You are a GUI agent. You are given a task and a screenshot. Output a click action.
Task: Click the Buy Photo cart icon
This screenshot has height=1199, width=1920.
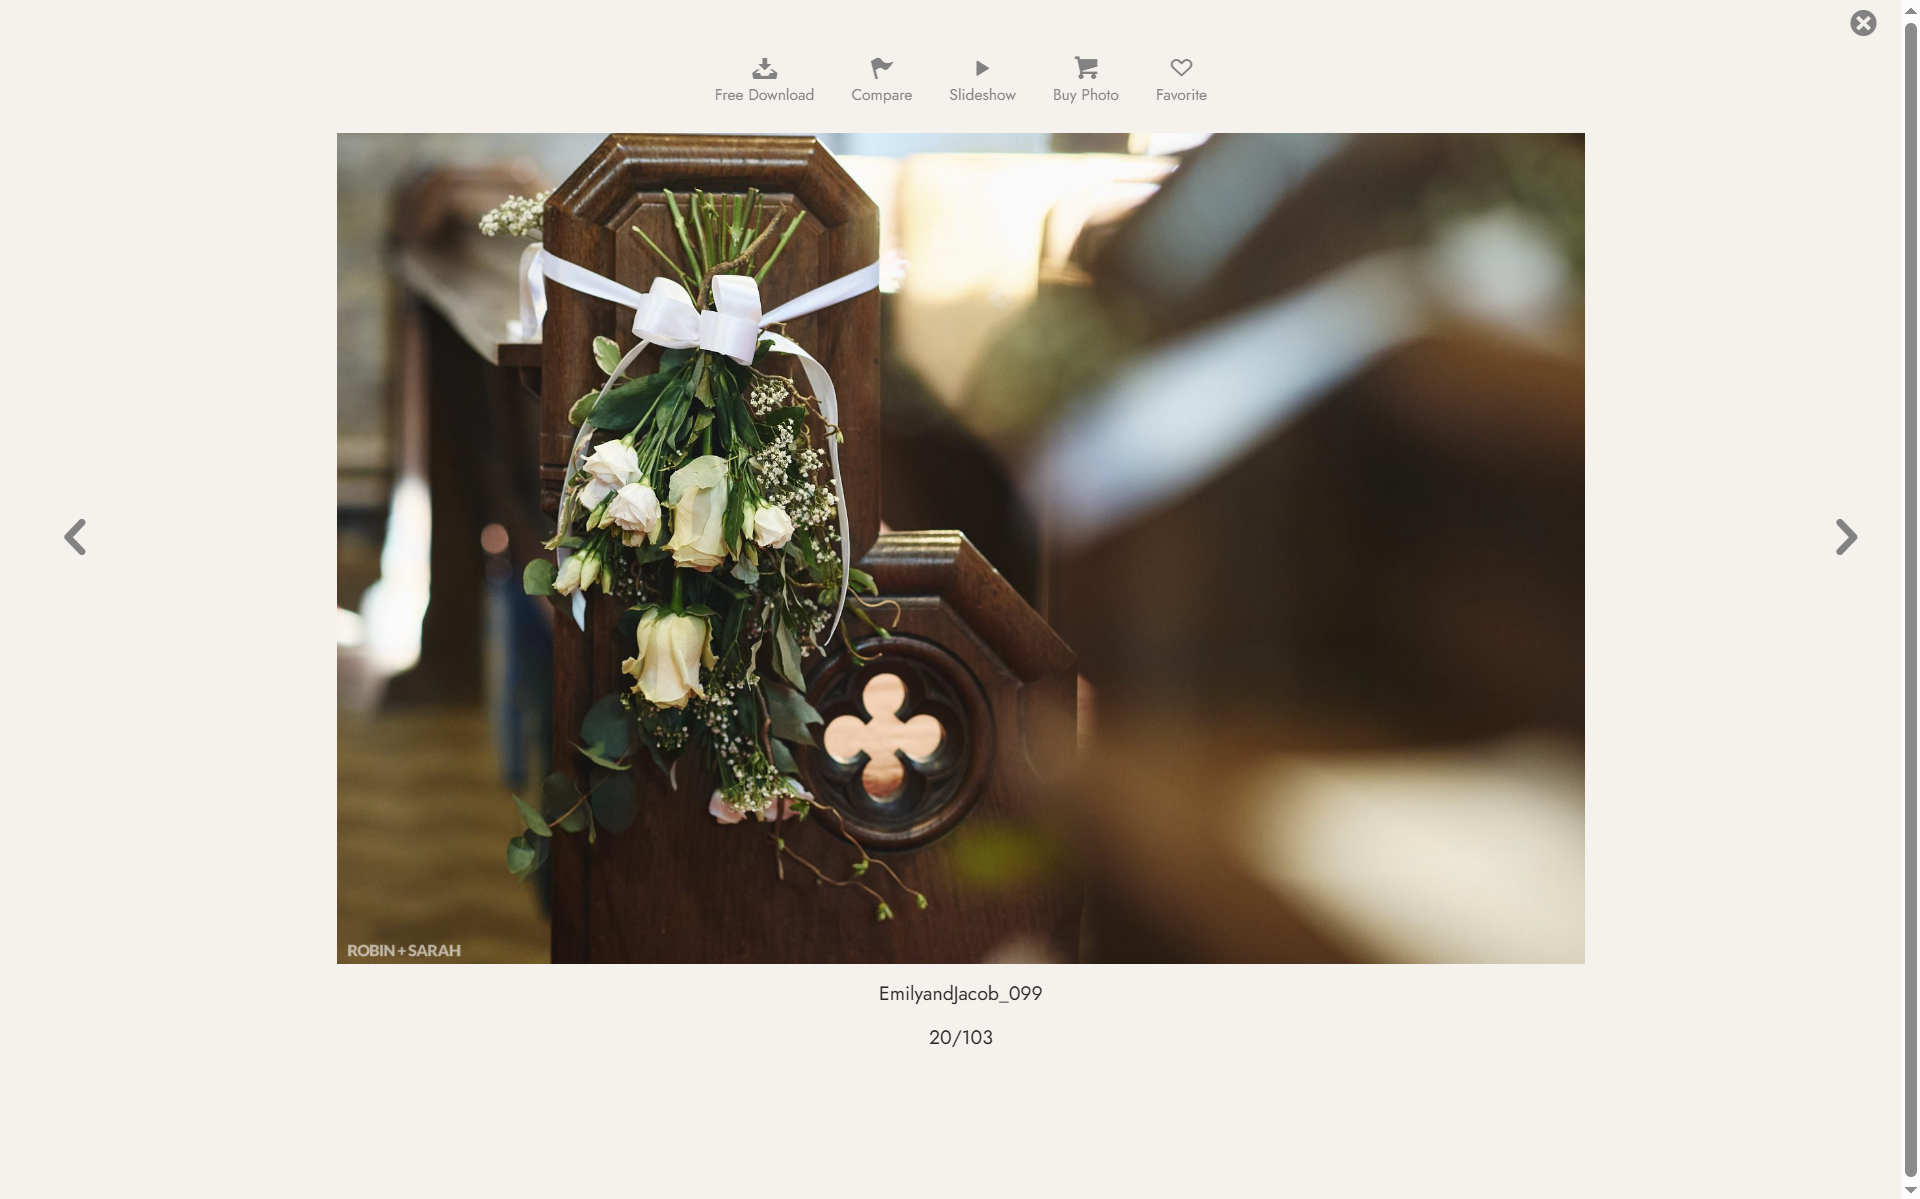pos(1086,68)
